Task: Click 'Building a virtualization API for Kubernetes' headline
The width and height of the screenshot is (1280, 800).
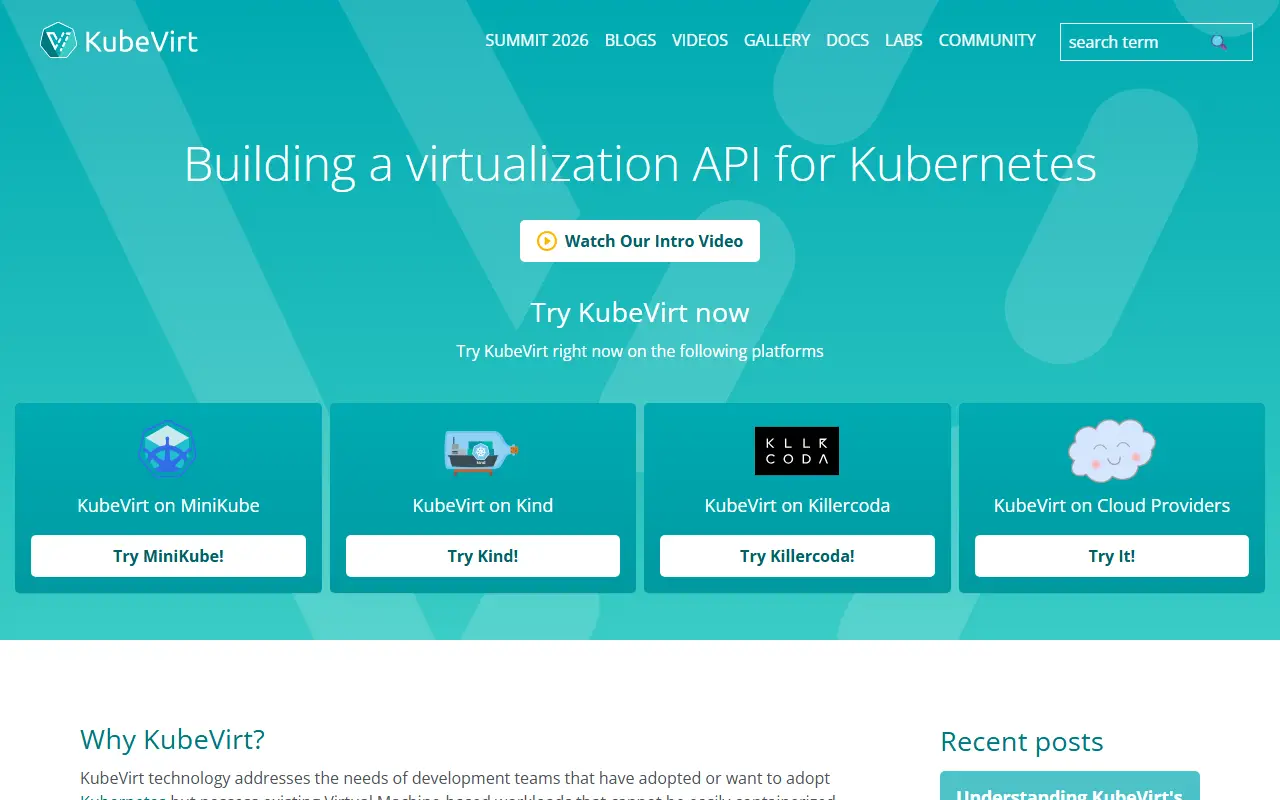Action: point(640,164)
